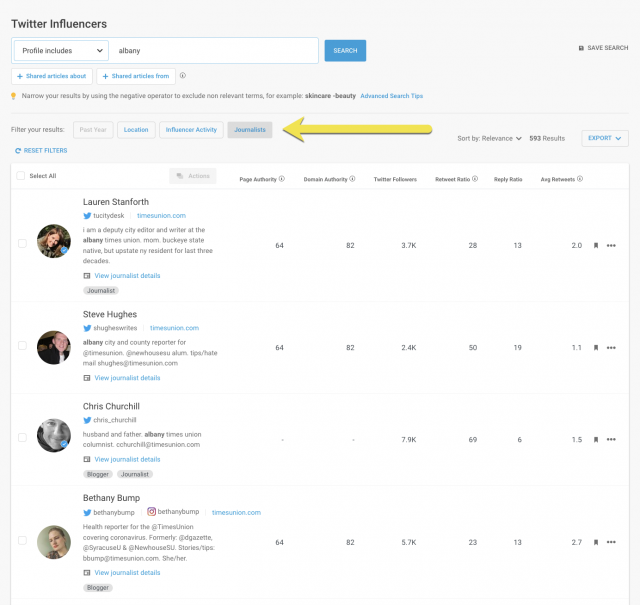Bookmark Chris Churchill row

point(596,440)
